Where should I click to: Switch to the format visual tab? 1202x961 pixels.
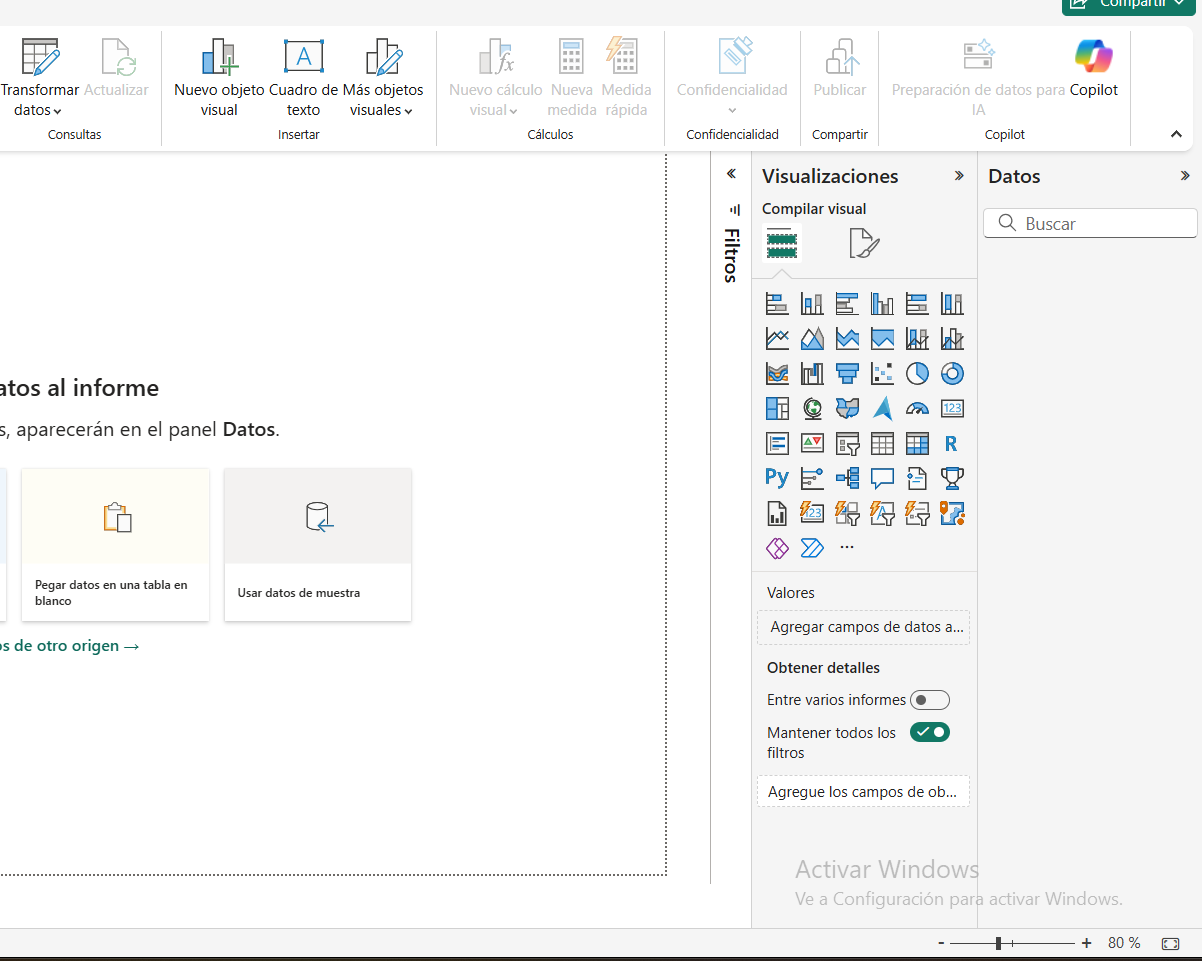coord(863,243)
